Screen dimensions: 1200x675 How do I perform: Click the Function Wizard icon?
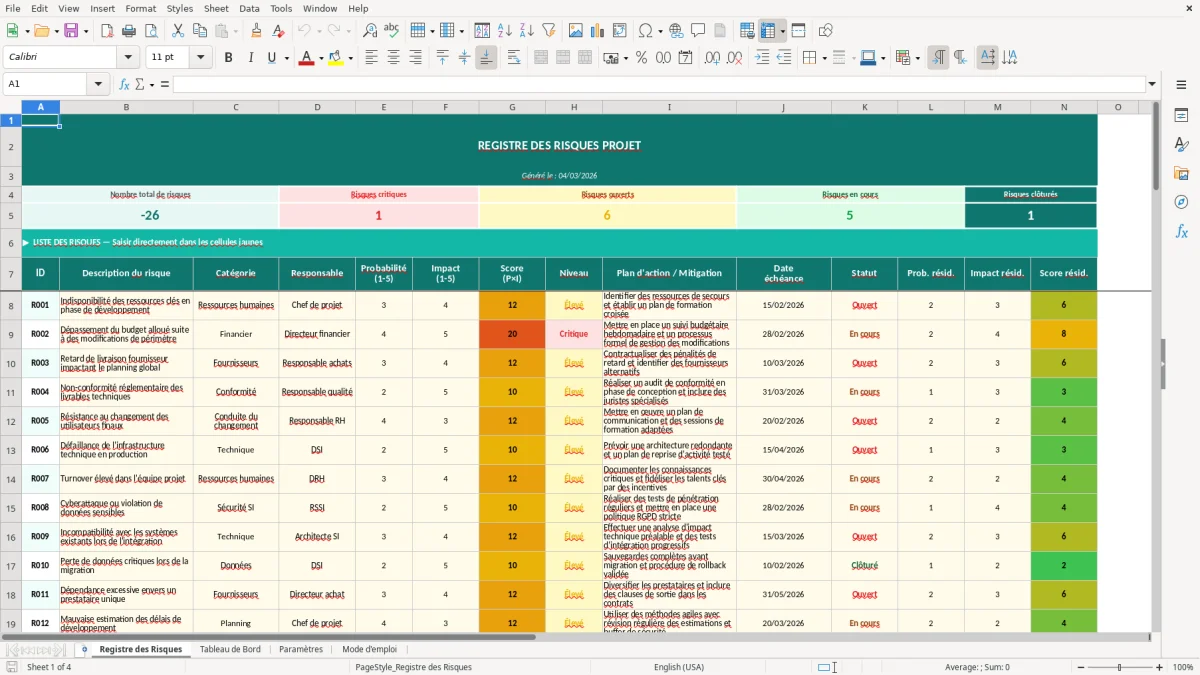[x=124, y=84]
